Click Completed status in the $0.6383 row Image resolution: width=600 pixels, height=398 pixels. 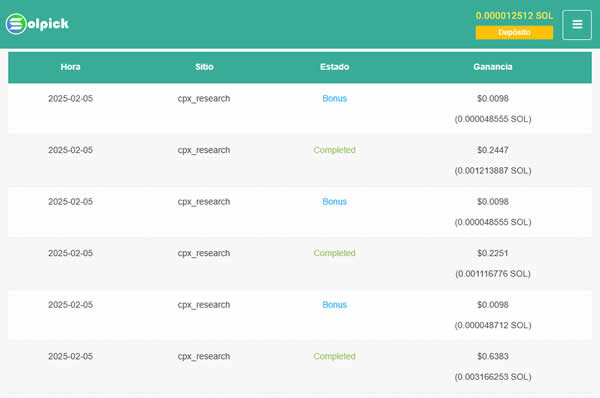tap(334, 357)
